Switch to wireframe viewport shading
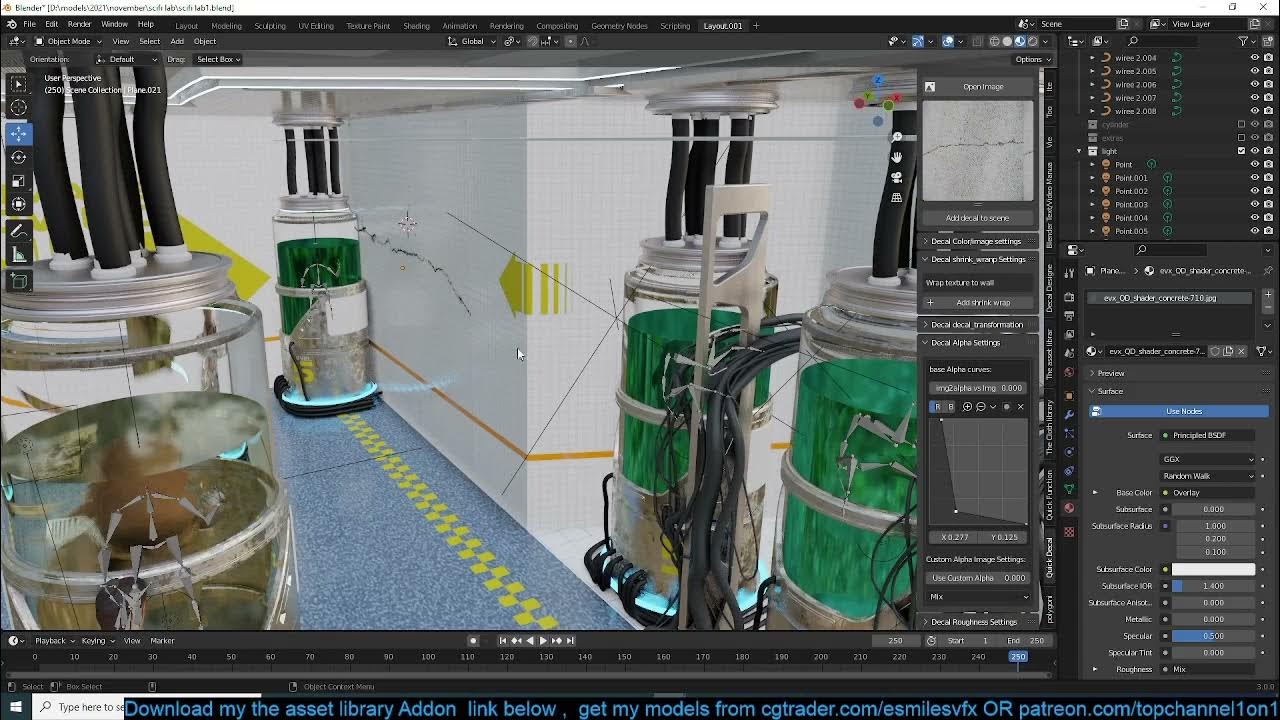This screenshot has height=720, width=1280. [994, 41]
